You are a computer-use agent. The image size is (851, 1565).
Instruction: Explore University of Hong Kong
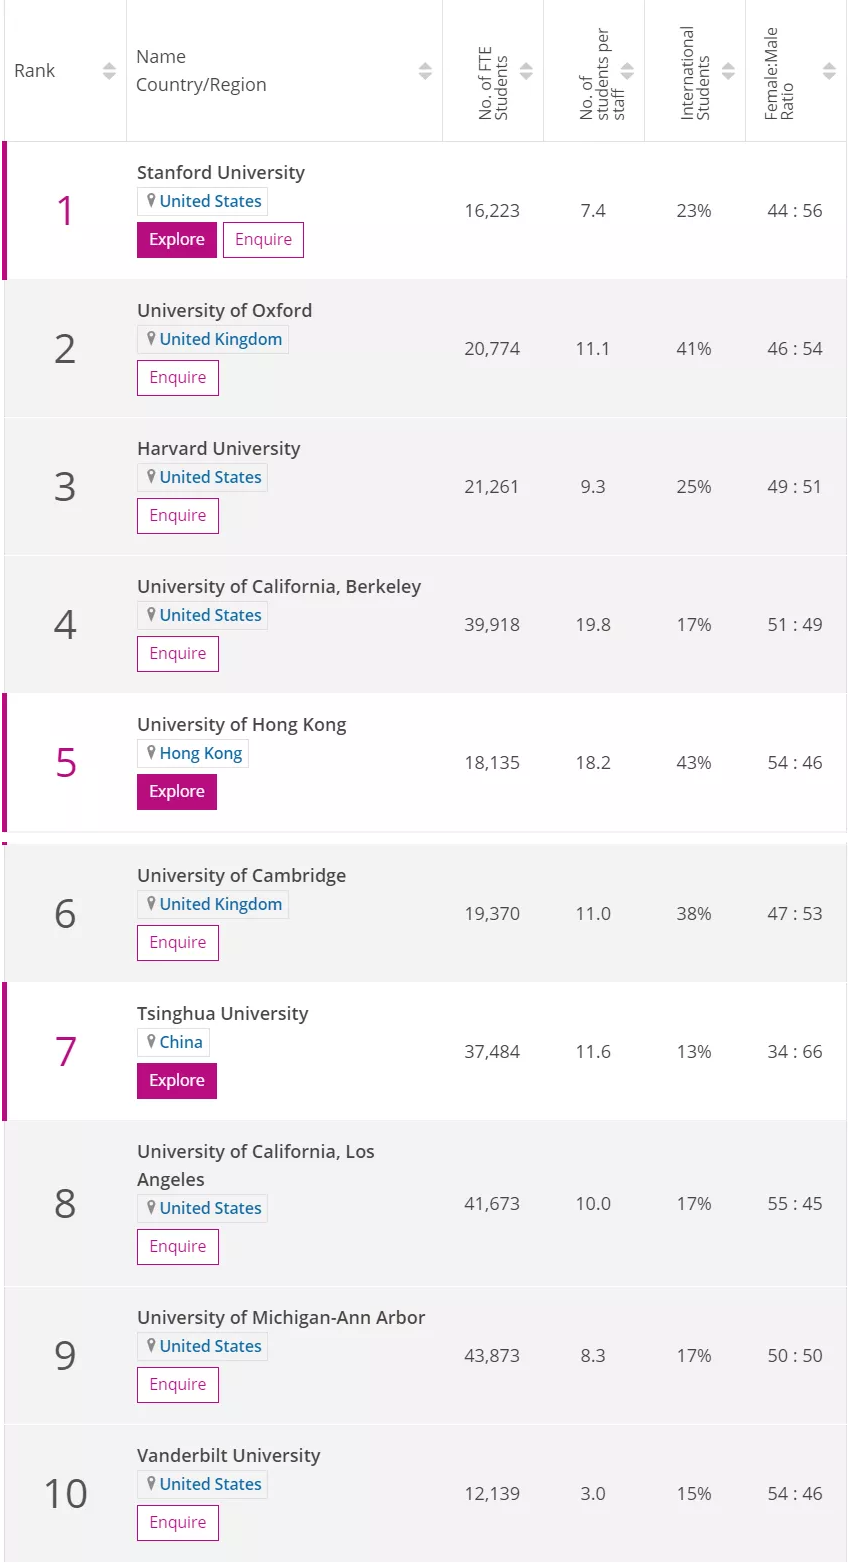tap(177, 792)
